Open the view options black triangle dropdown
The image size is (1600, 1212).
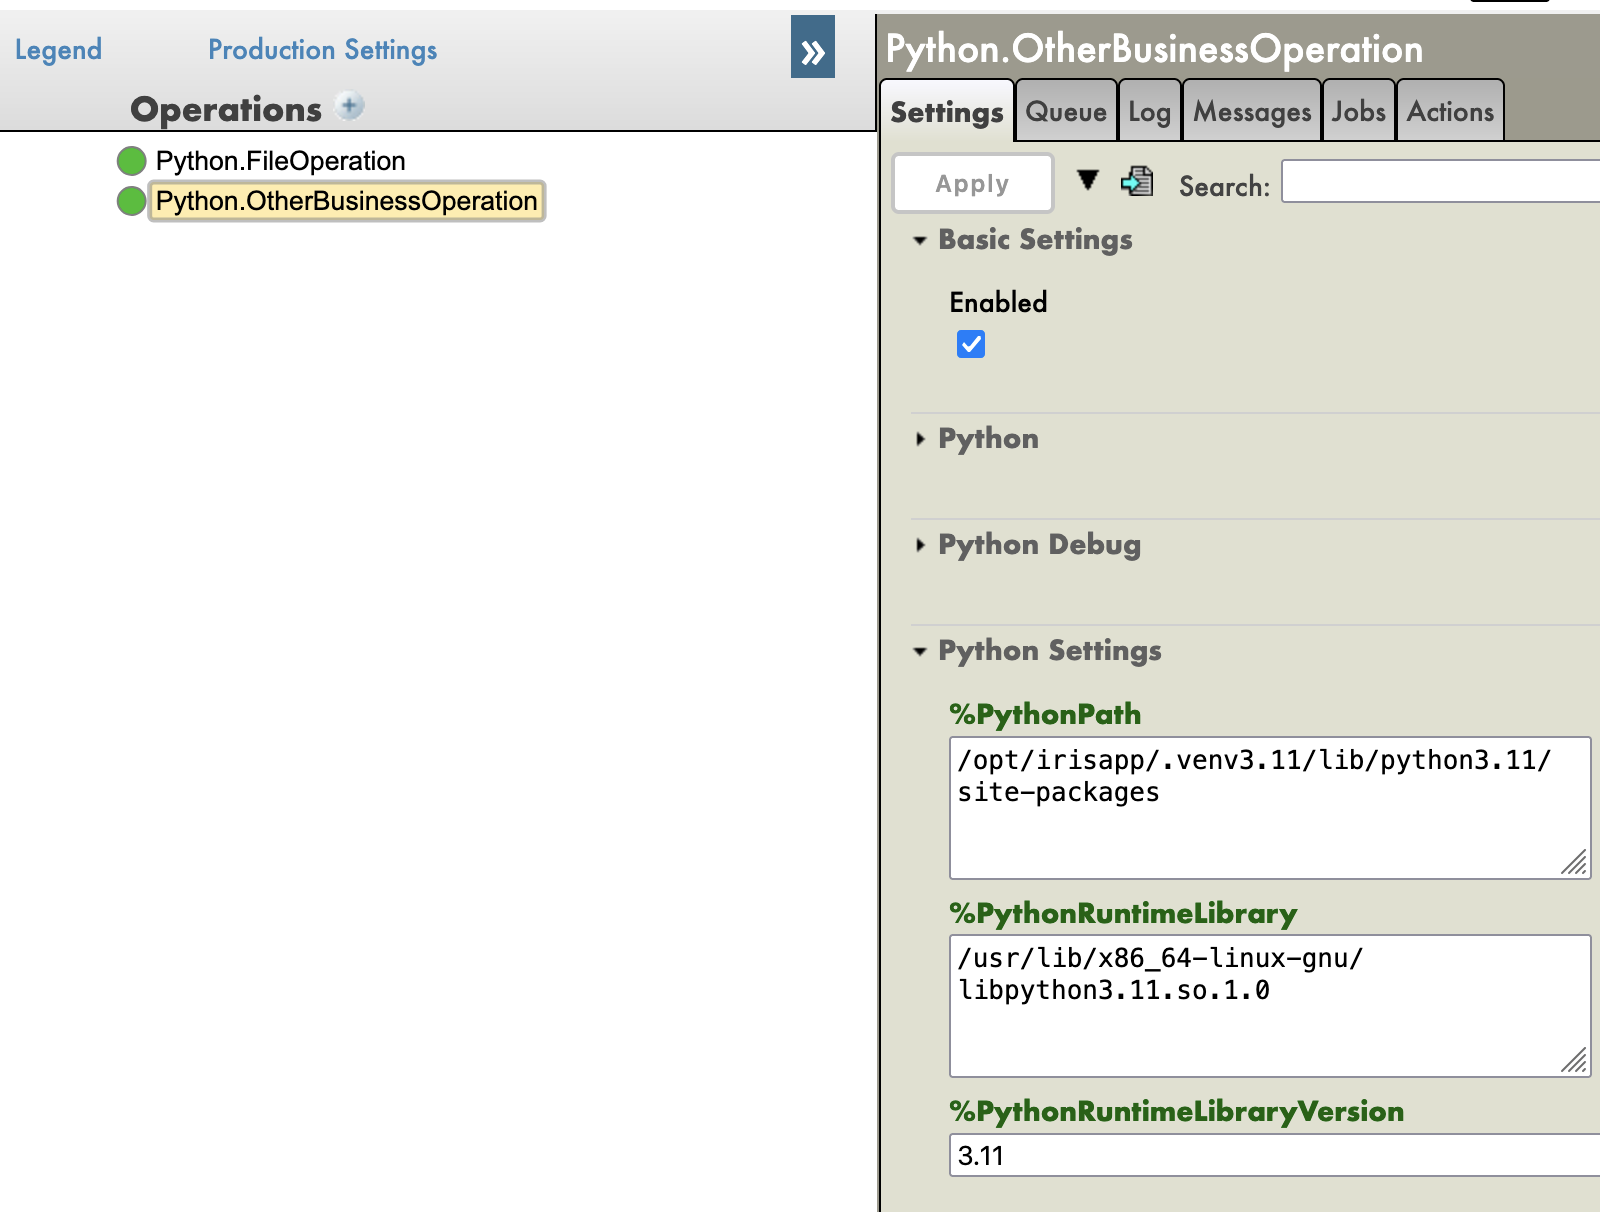pyautogui.click(x=1087, y=180)
